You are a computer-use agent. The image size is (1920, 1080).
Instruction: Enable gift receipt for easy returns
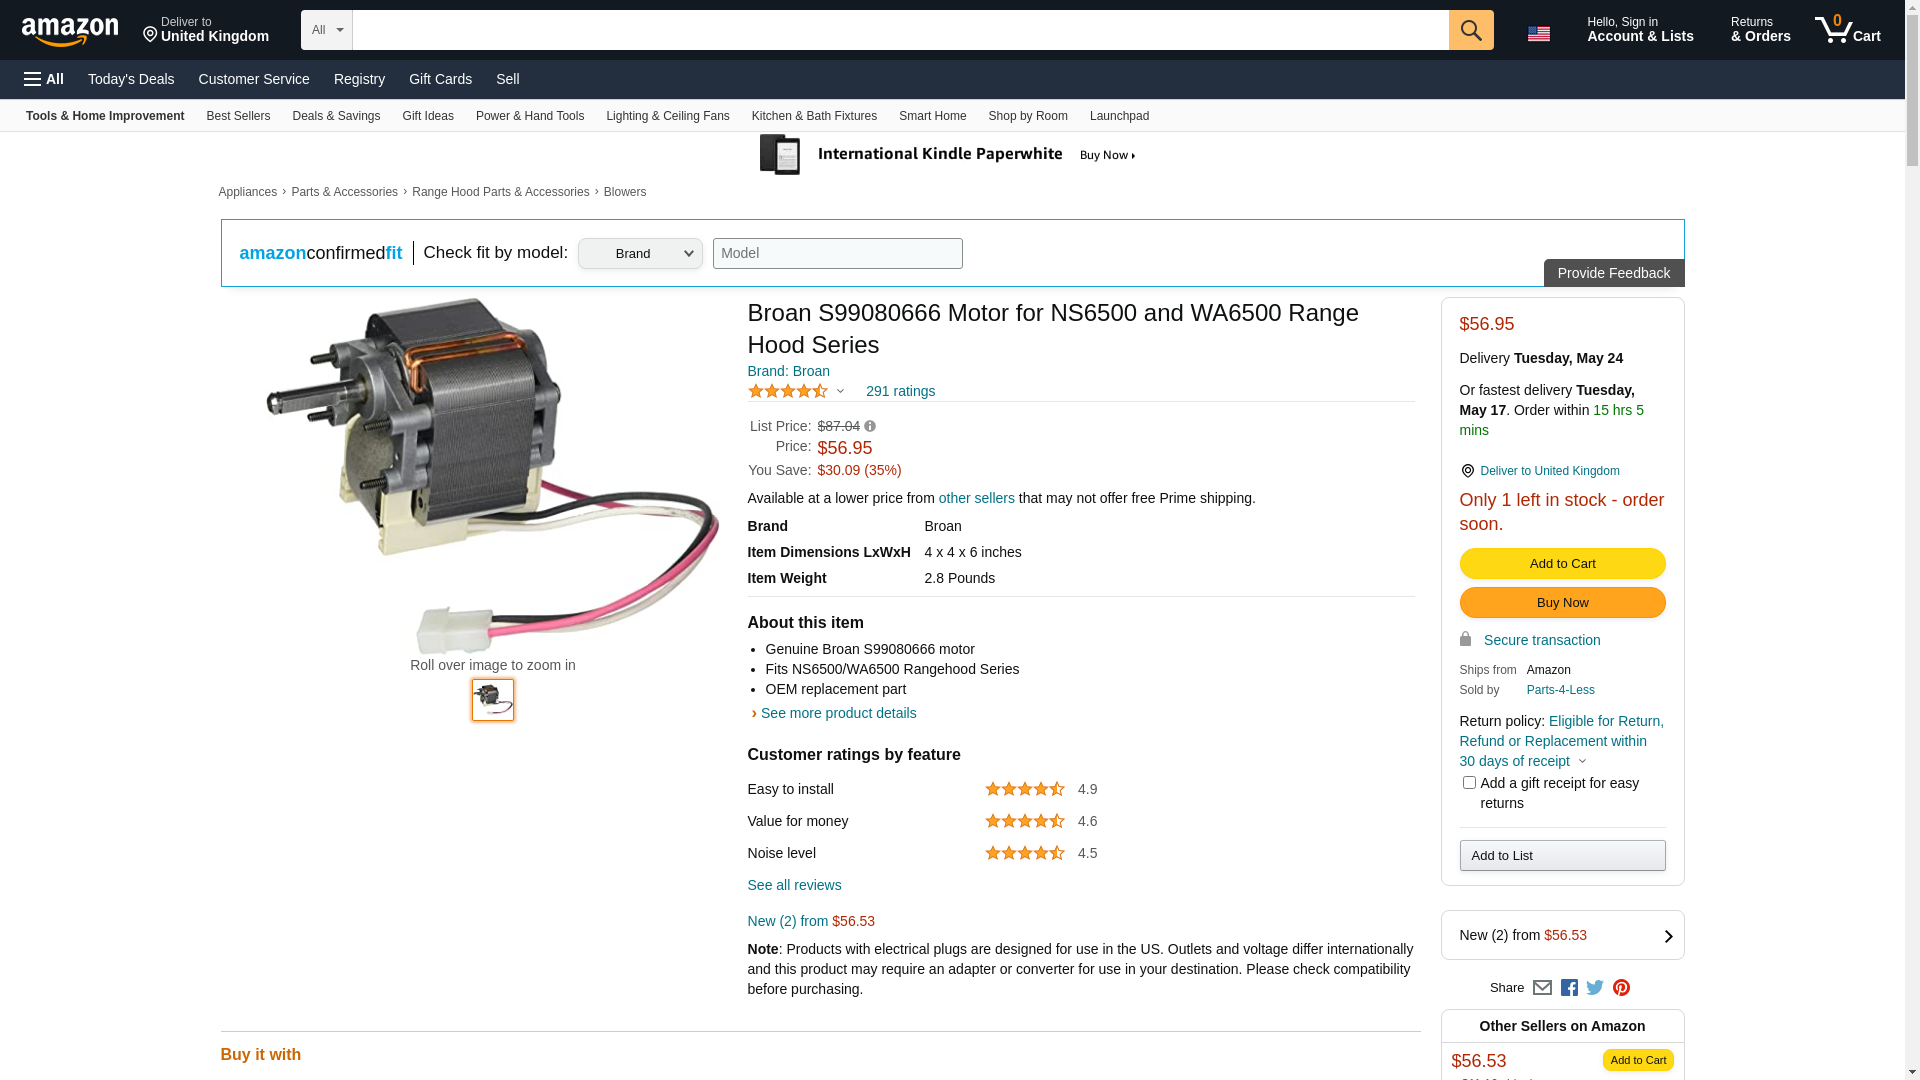coord(1469,783)
